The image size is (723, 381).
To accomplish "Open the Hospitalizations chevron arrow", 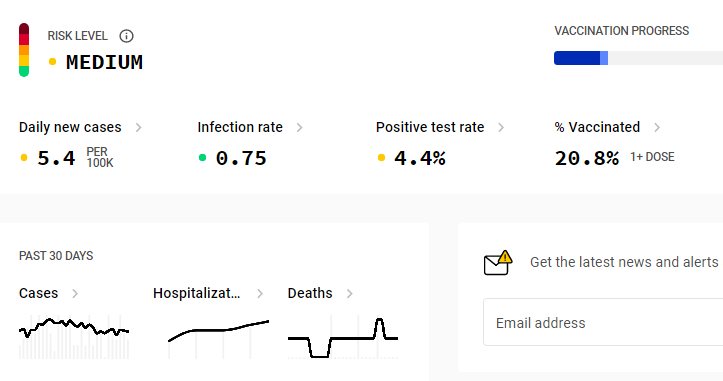I will coord(260,293).
